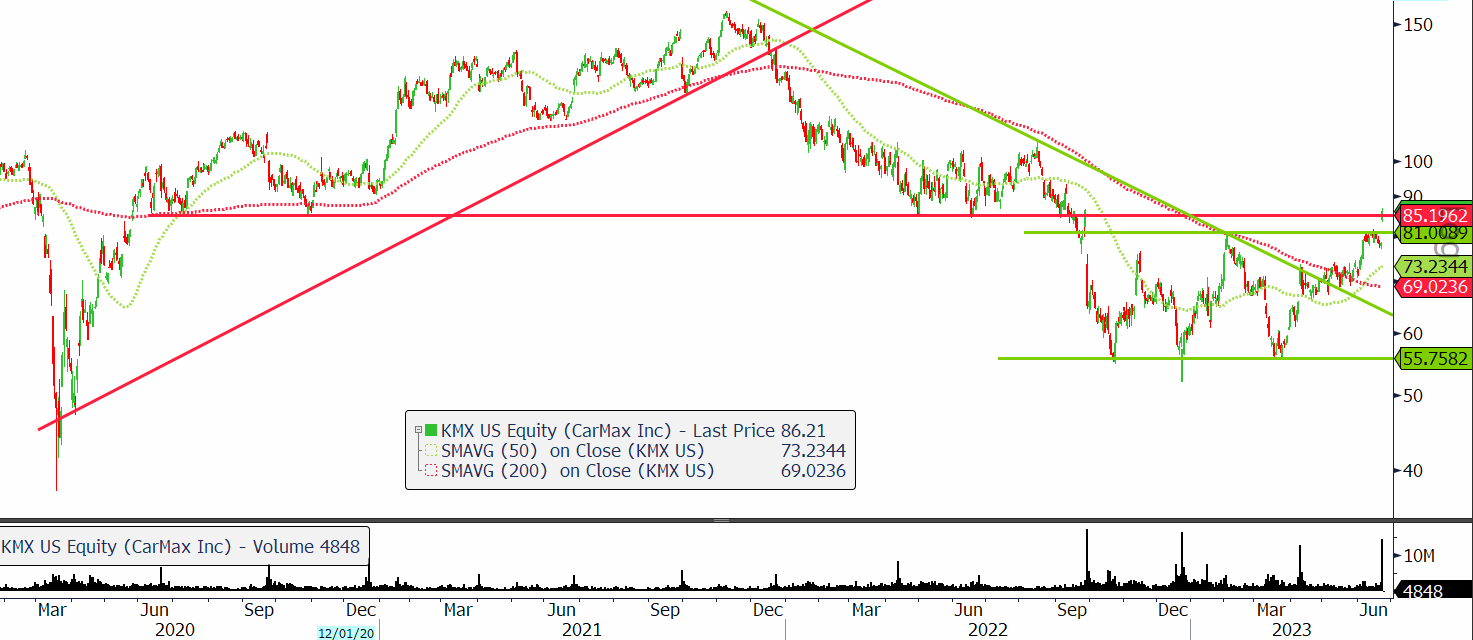This screenshot has height=640, width=1473.
Task: Click the green 55.7582 support level label
Action: 1434,358
